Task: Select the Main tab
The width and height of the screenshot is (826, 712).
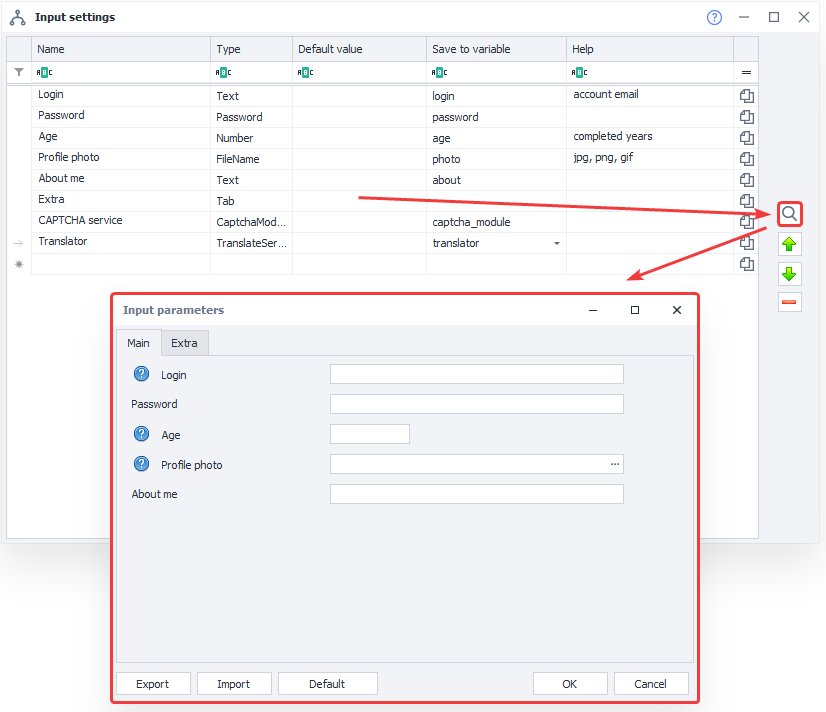Action: coord(138,343)
